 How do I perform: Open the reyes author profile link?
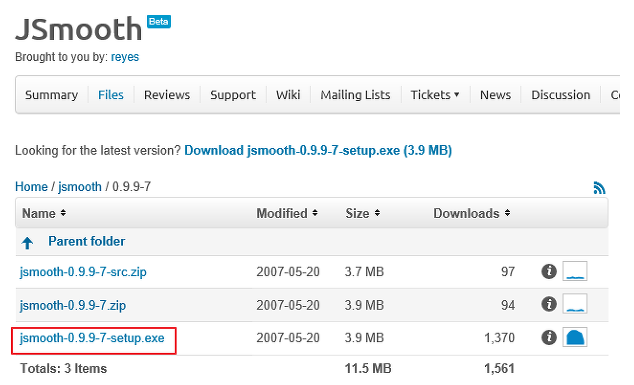[x=125, y=57]
